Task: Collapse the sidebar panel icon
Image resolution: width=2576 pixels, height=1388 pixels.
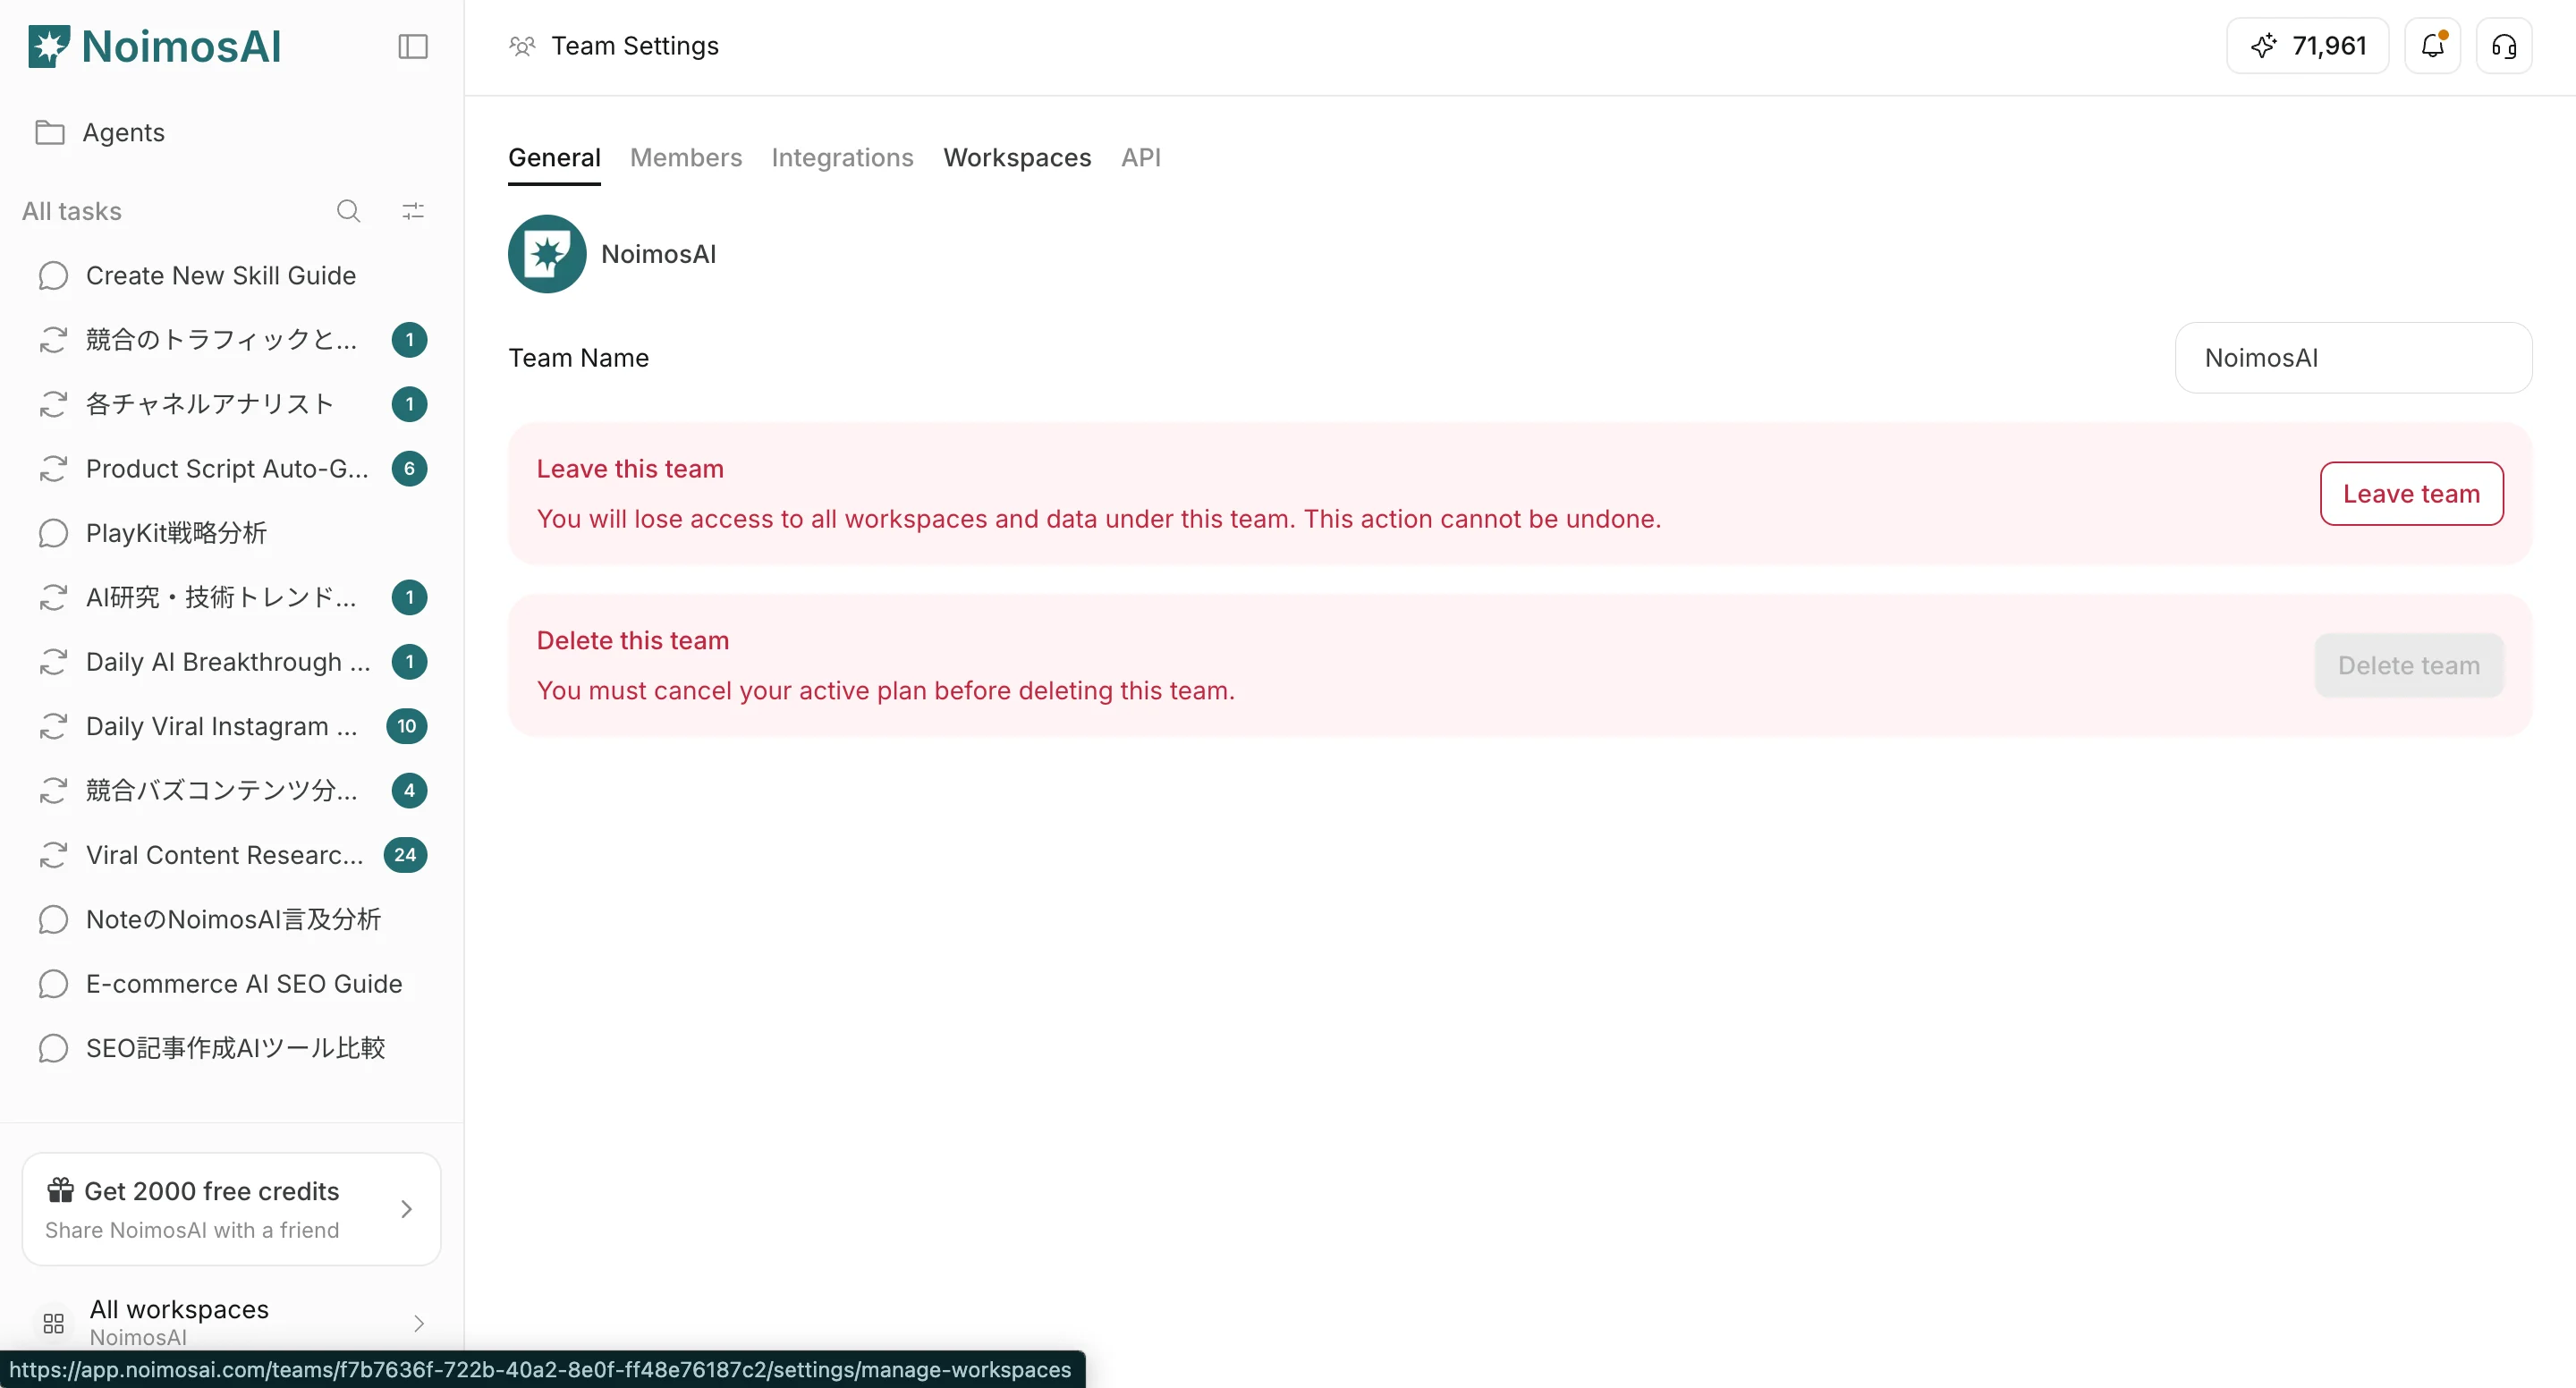Action: pyautogui.click(x=413, y=46)
